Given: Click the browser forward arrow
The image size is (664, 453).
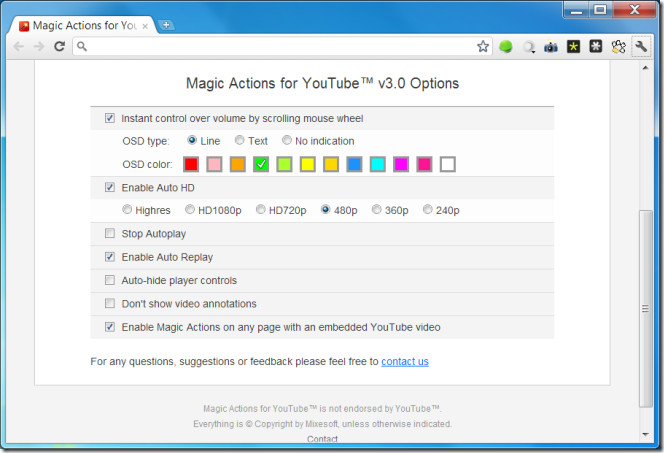Looking at the screenshot, I should point(39,46).
